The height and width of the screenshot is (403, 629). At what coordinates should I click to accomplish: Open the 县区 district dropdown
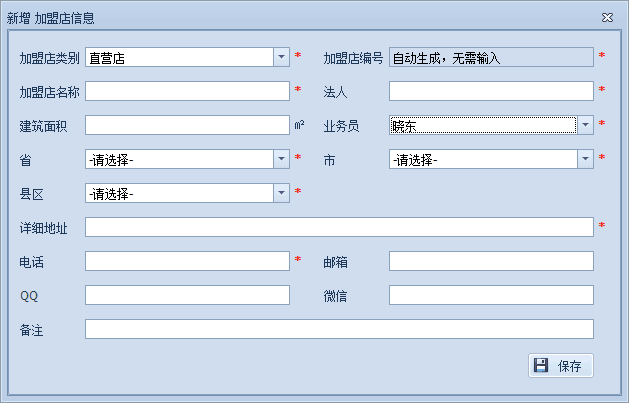(x=281, y=193)
